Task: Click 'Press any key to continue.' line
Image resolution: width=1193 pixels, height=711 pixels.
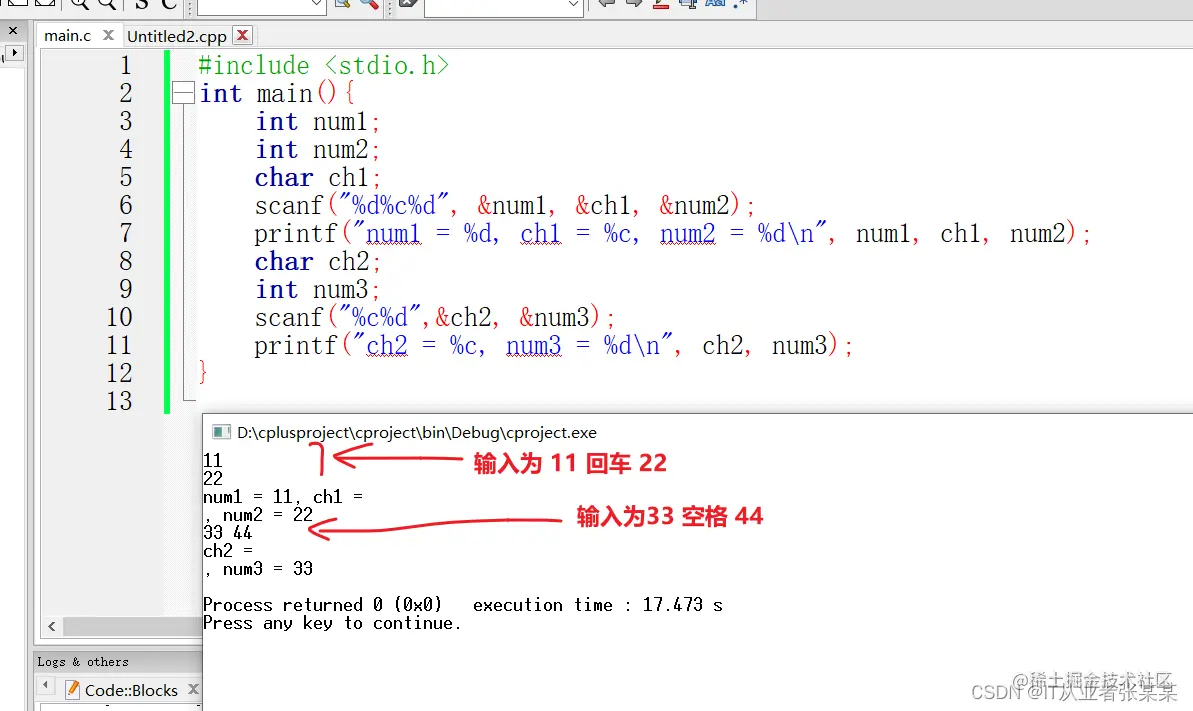Action: 332,623
